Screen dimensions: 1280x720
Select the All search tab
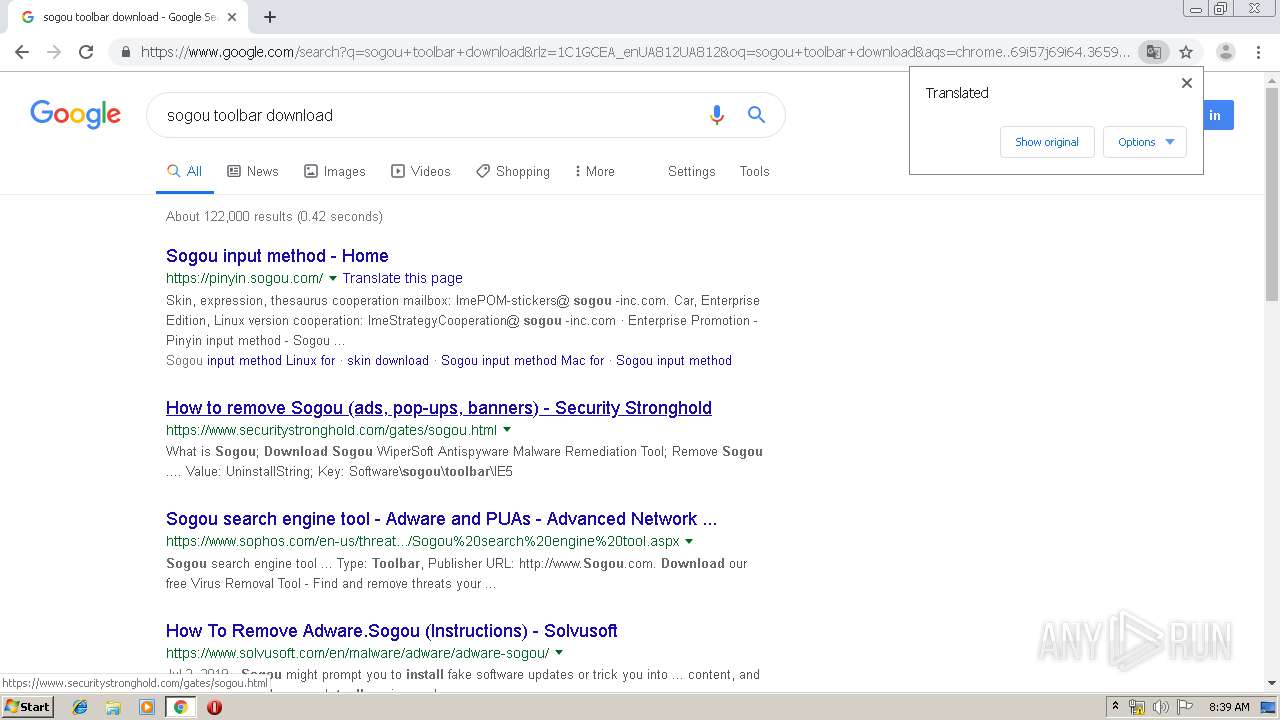[185, 172]
